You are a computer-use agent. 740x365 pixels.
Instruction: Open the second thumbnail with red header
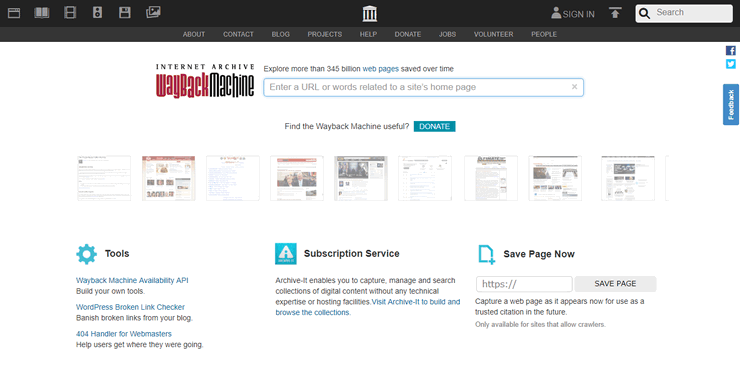point(168,178)
